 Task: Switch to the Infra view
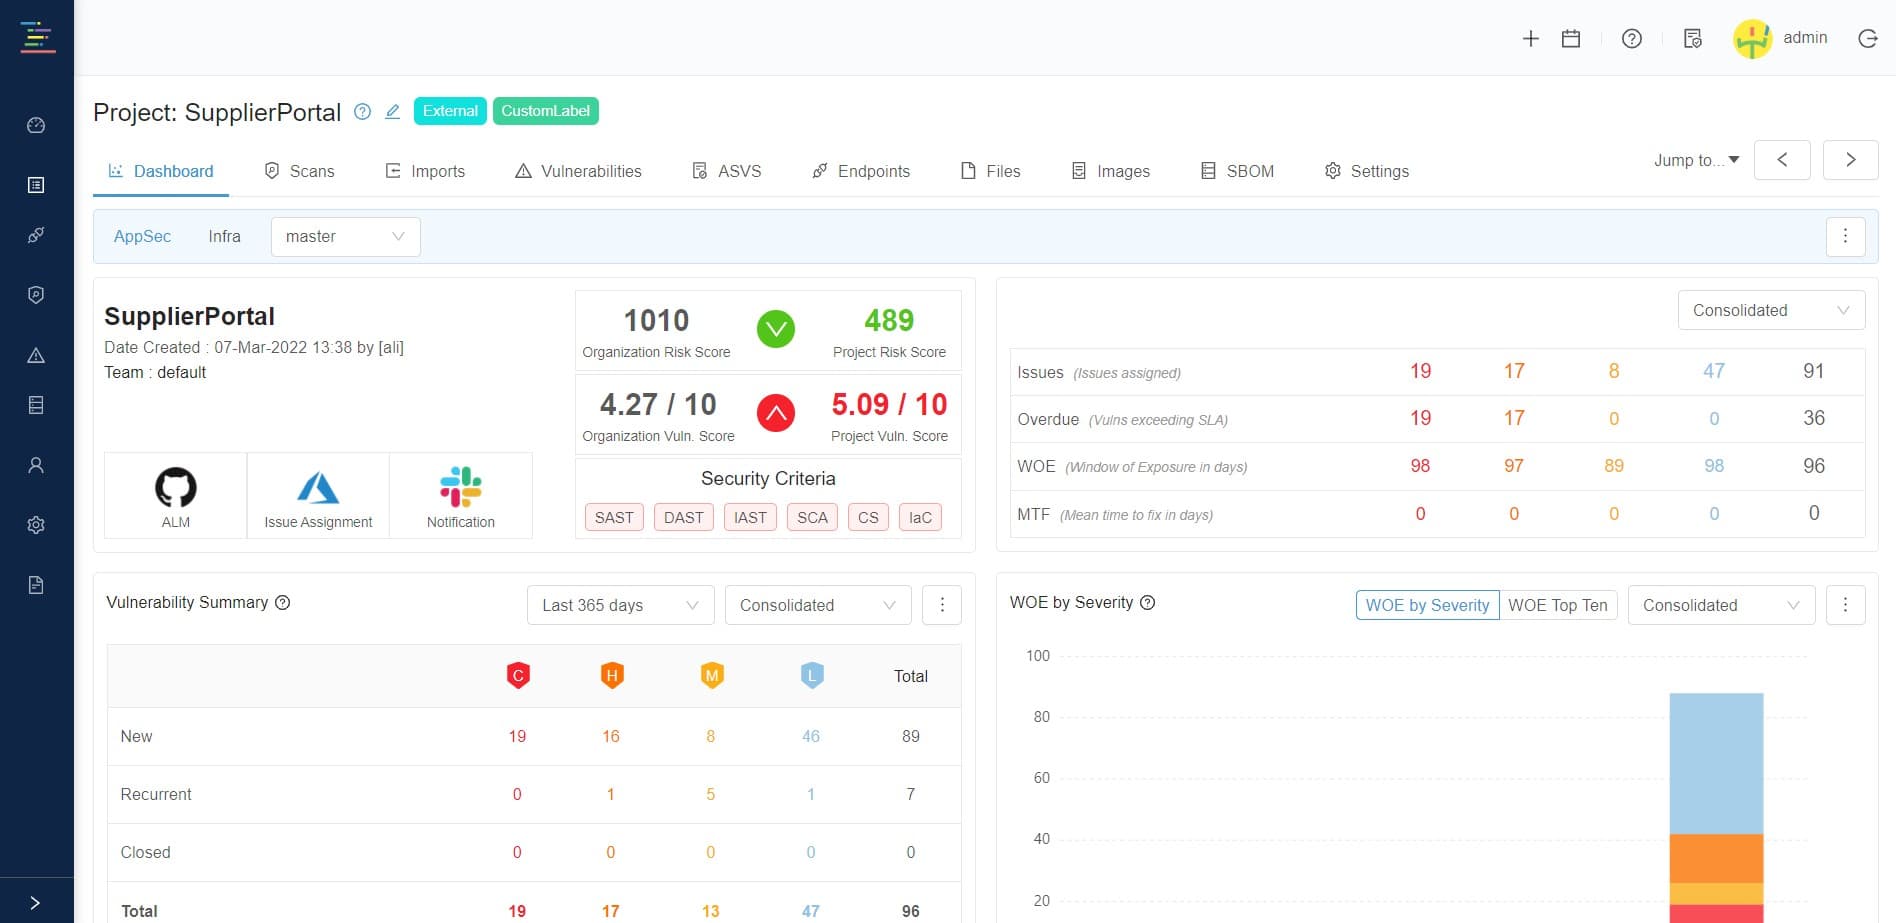(x=224, y=237)
